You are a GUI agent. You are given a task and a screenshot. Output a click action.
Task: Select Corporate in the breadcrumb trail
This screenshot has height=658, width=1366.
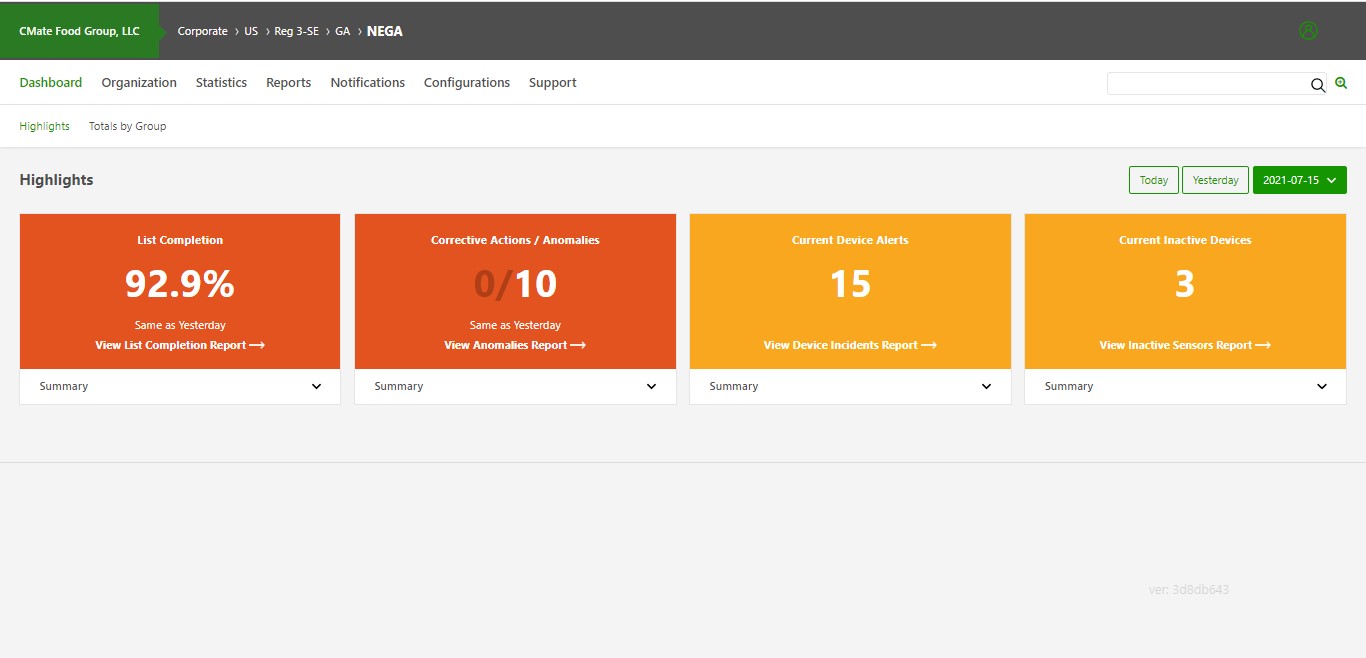(202, 31)
